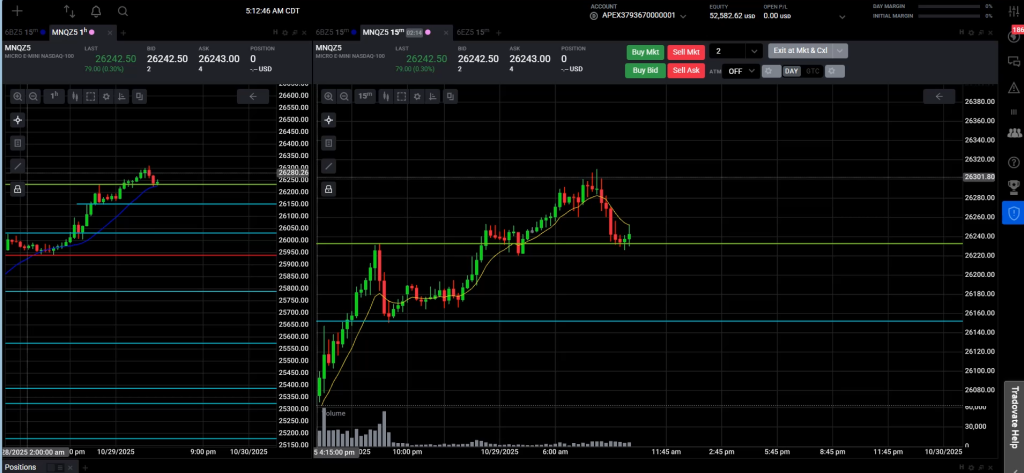The width and height of the screenshot is (1024, 473).
Task: Select crosshair tool on the 15m chart
Action: (329, 120)
